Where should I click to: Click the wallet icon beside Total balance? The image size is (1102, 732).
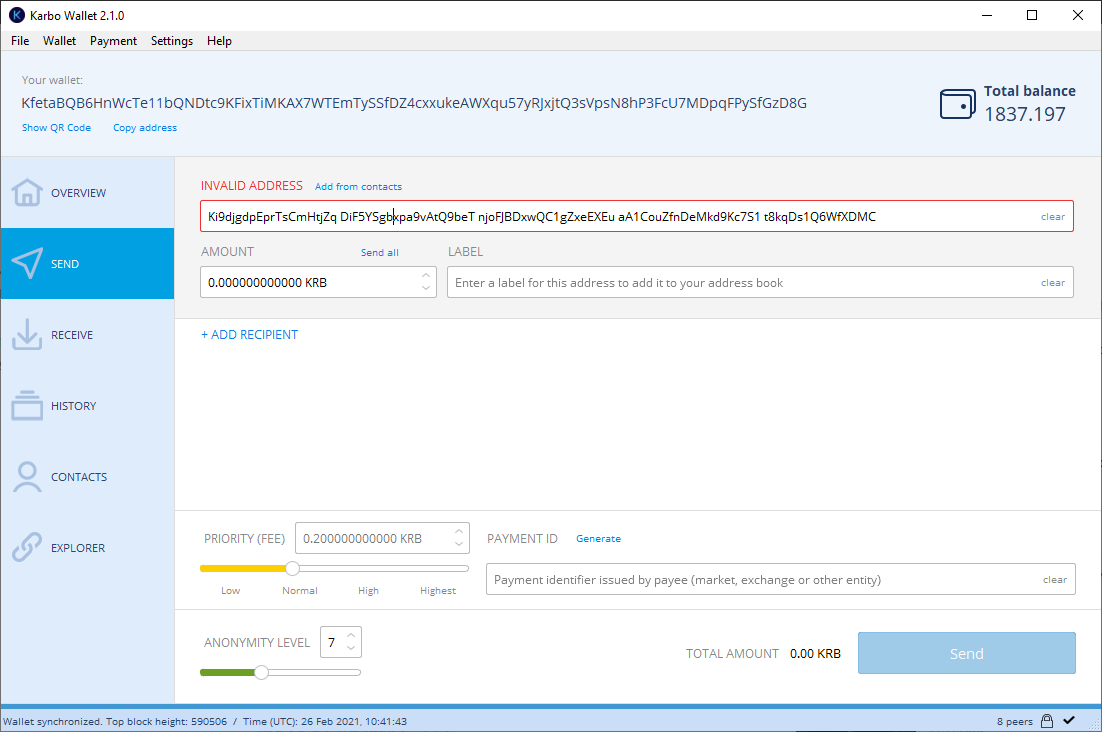point(957,104)
